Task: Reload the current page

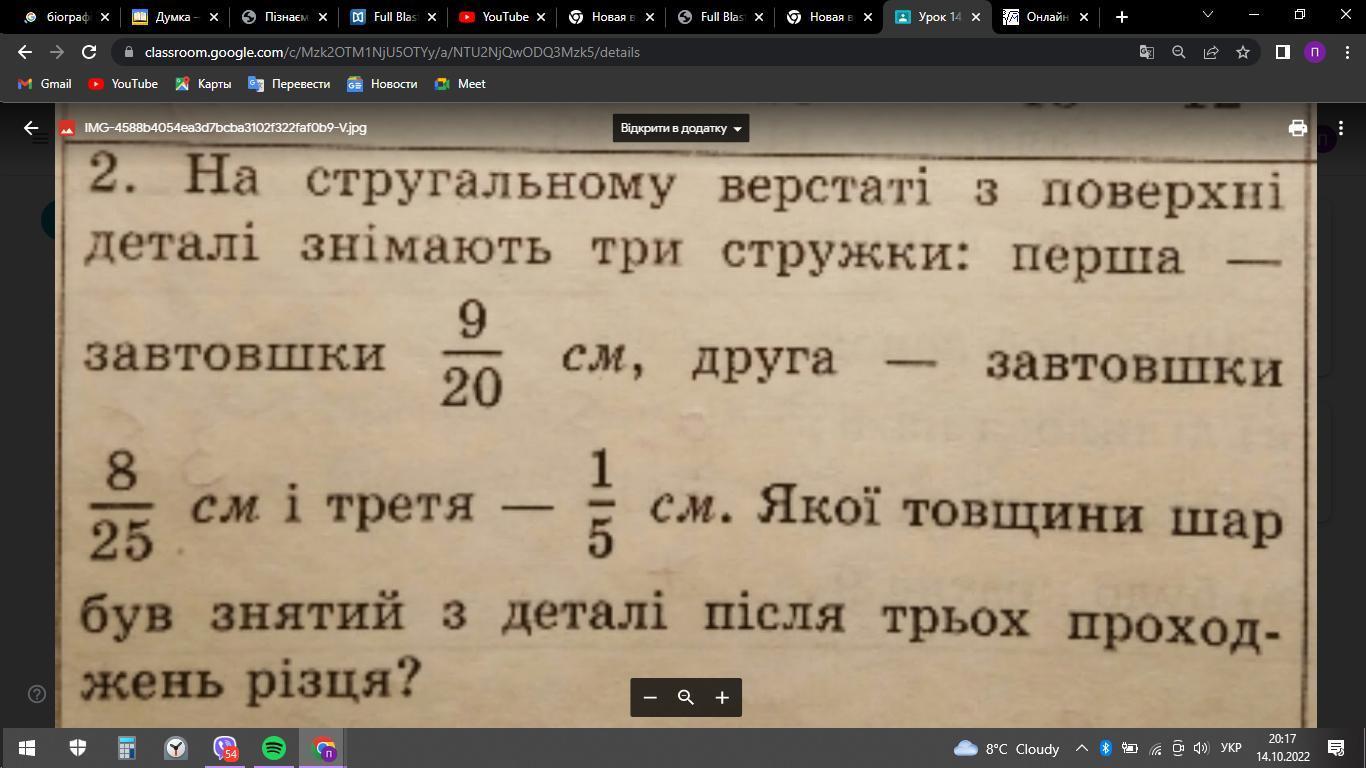Action: point(89,52)
